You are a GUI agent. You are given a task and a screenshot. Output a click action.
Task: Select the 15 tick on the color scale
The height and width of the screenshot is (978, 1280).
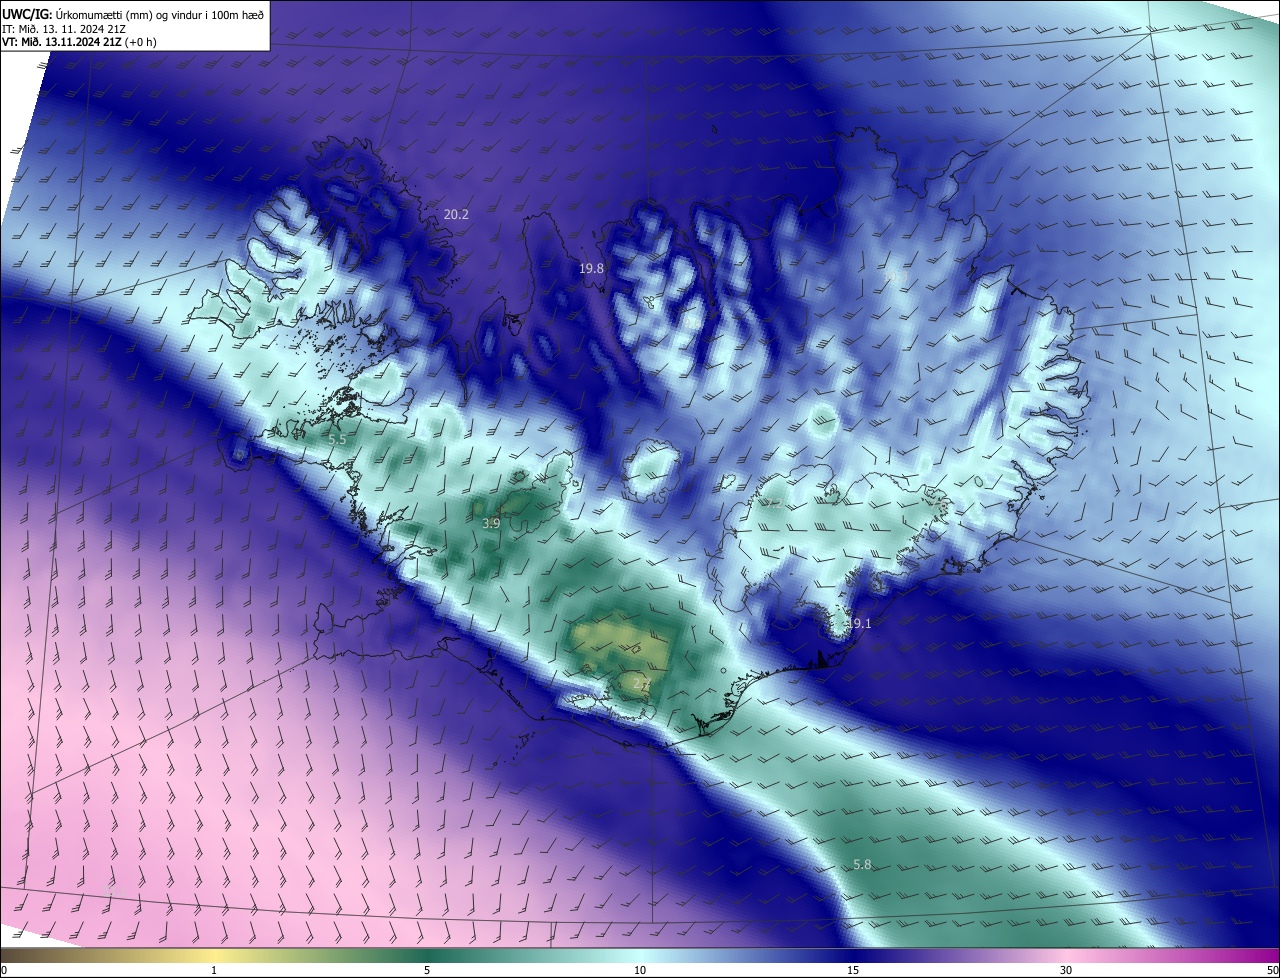click(853, 970)
